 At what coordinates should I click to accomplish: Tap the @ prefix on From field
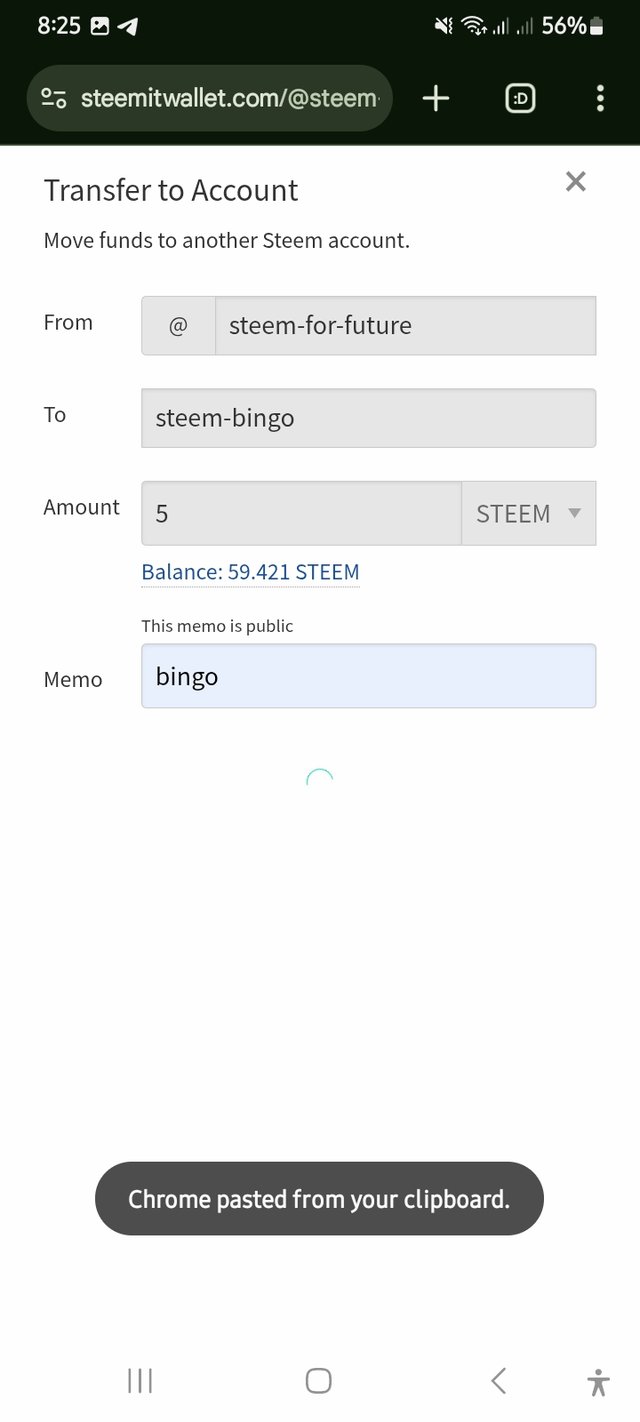point(178,325)
